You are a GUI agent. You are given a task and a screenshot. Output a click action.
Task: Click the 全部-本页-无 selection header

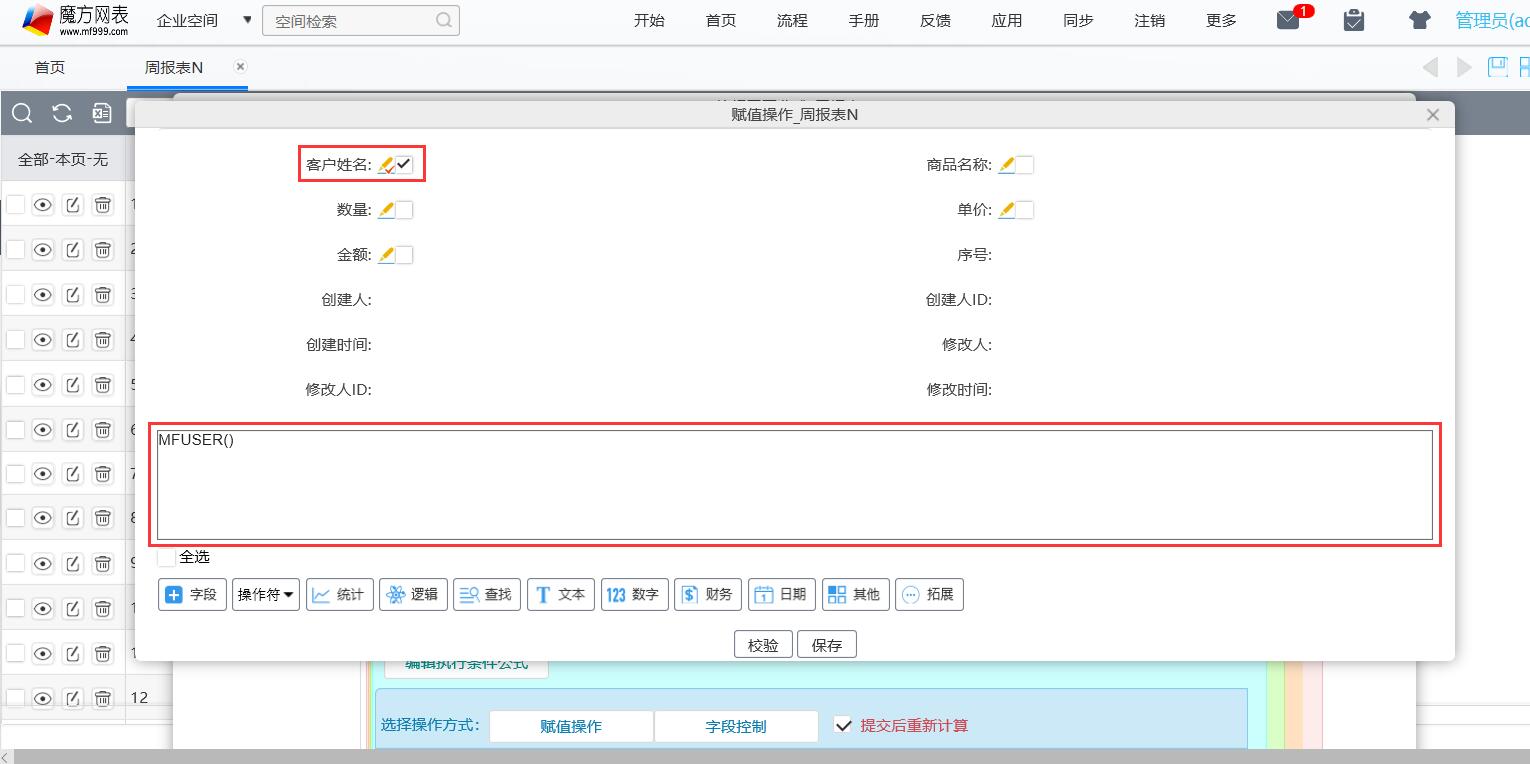click(63, 159)
